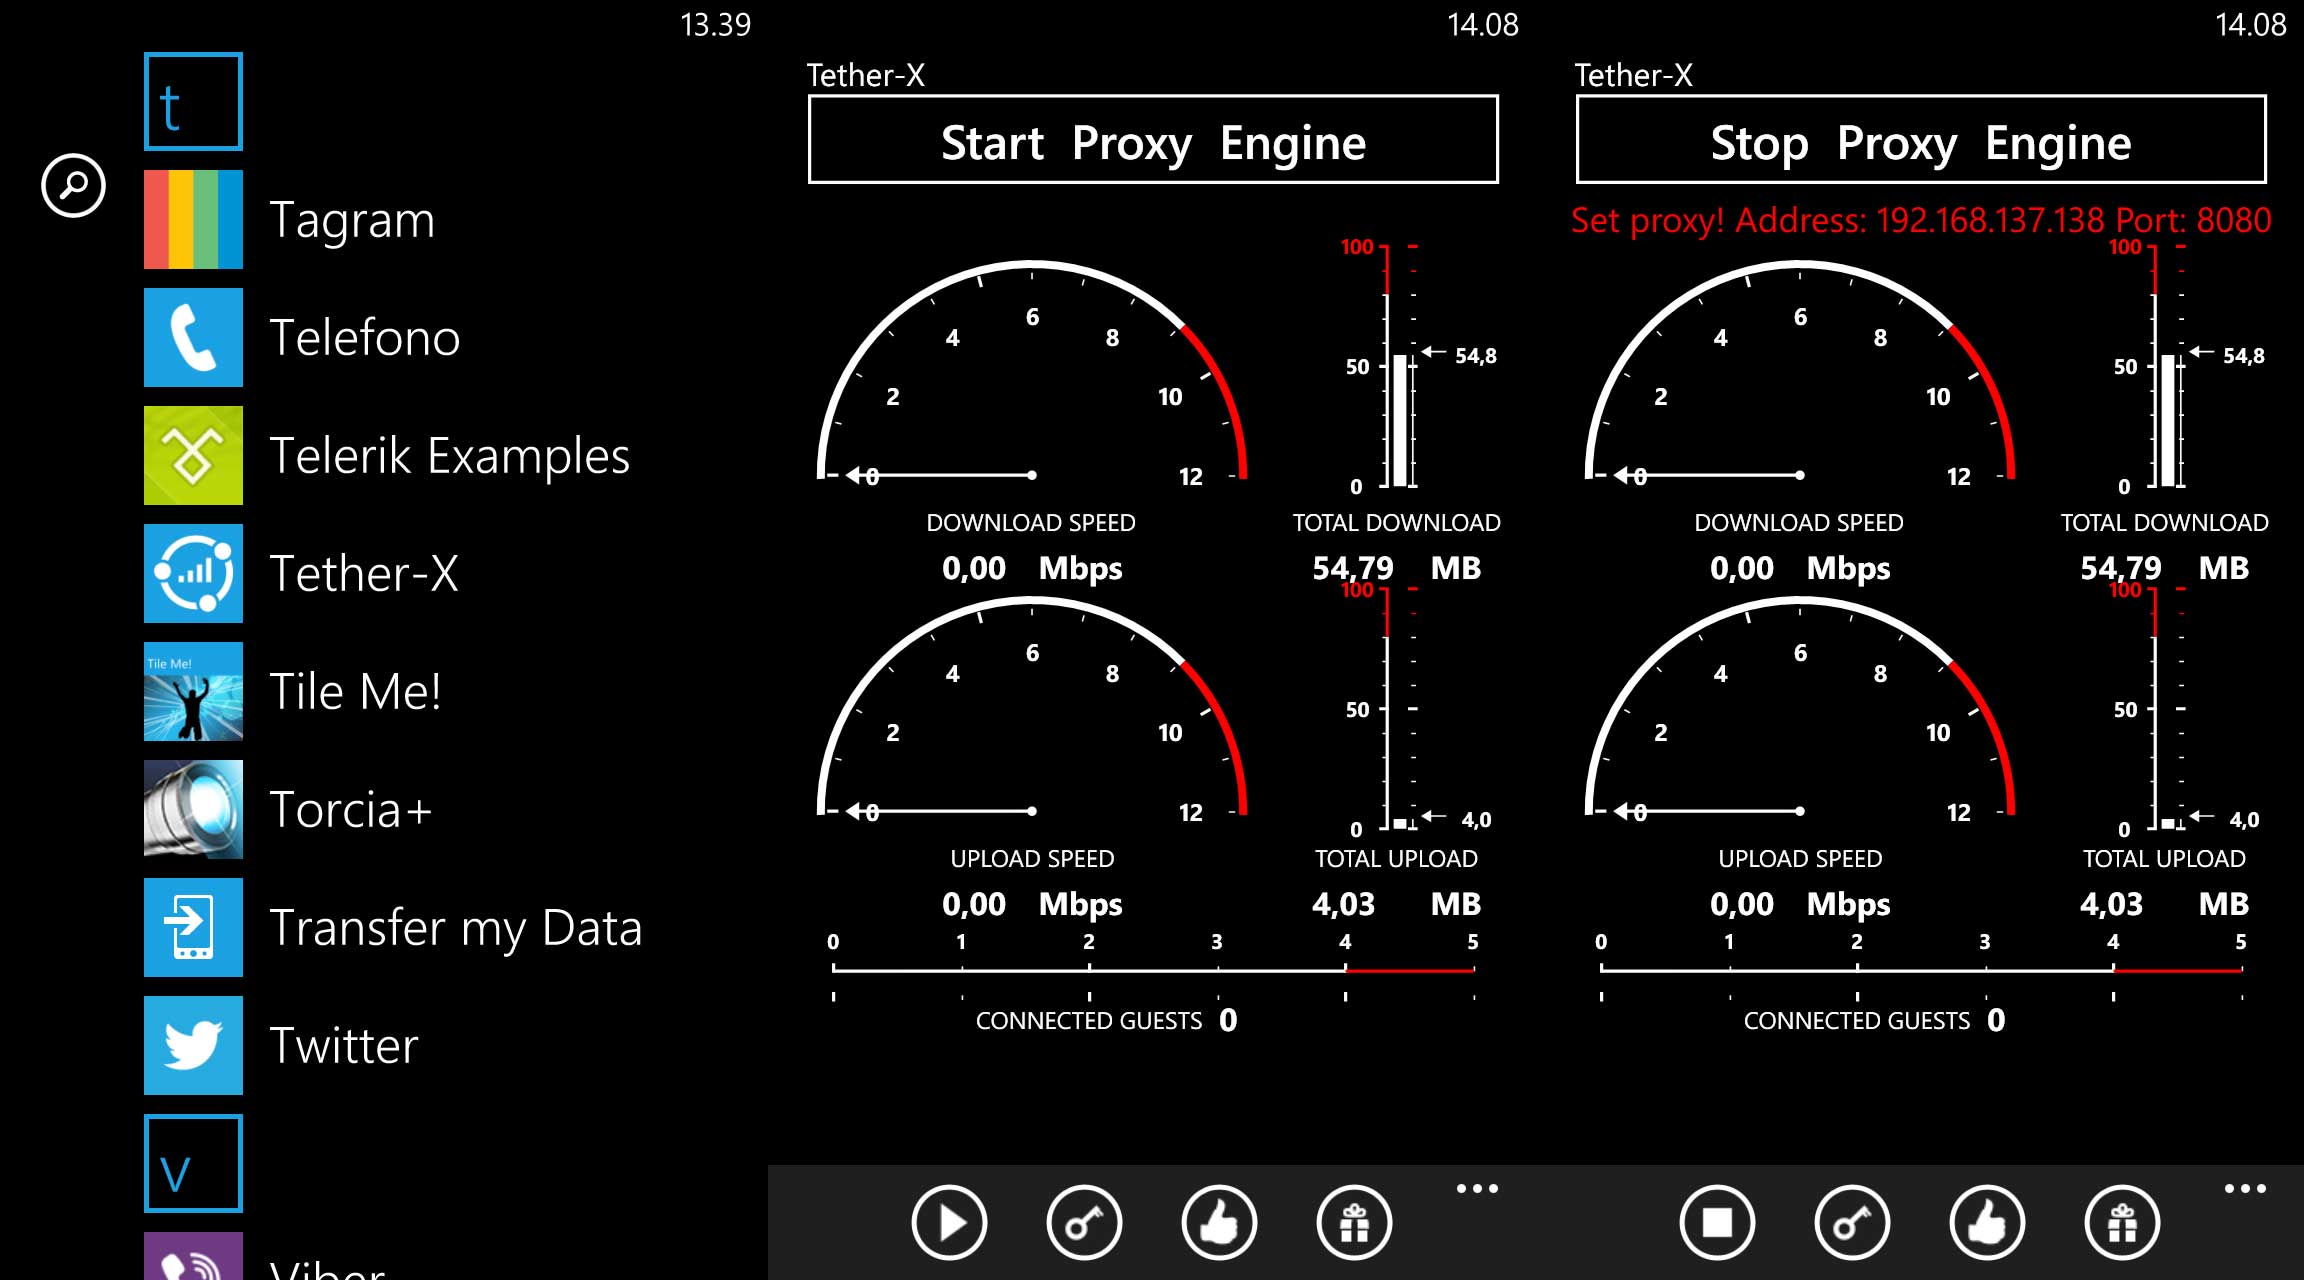Image resolution: width=2304 pixels, height=1280 pixels.
Task: Select Tile Me! label
Action: tap(355, 691)
